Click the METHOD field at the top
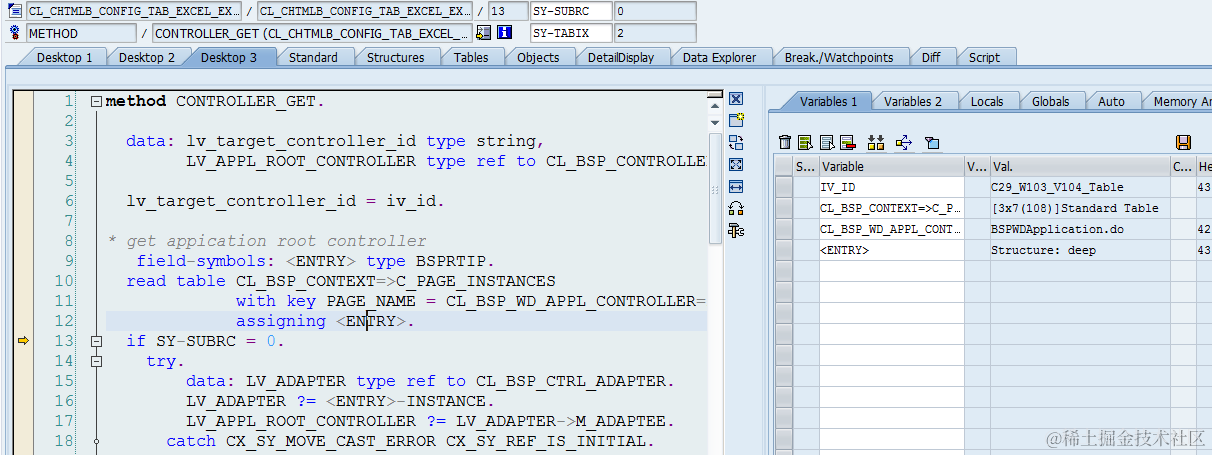1212x455 pixels. (81, 33)
